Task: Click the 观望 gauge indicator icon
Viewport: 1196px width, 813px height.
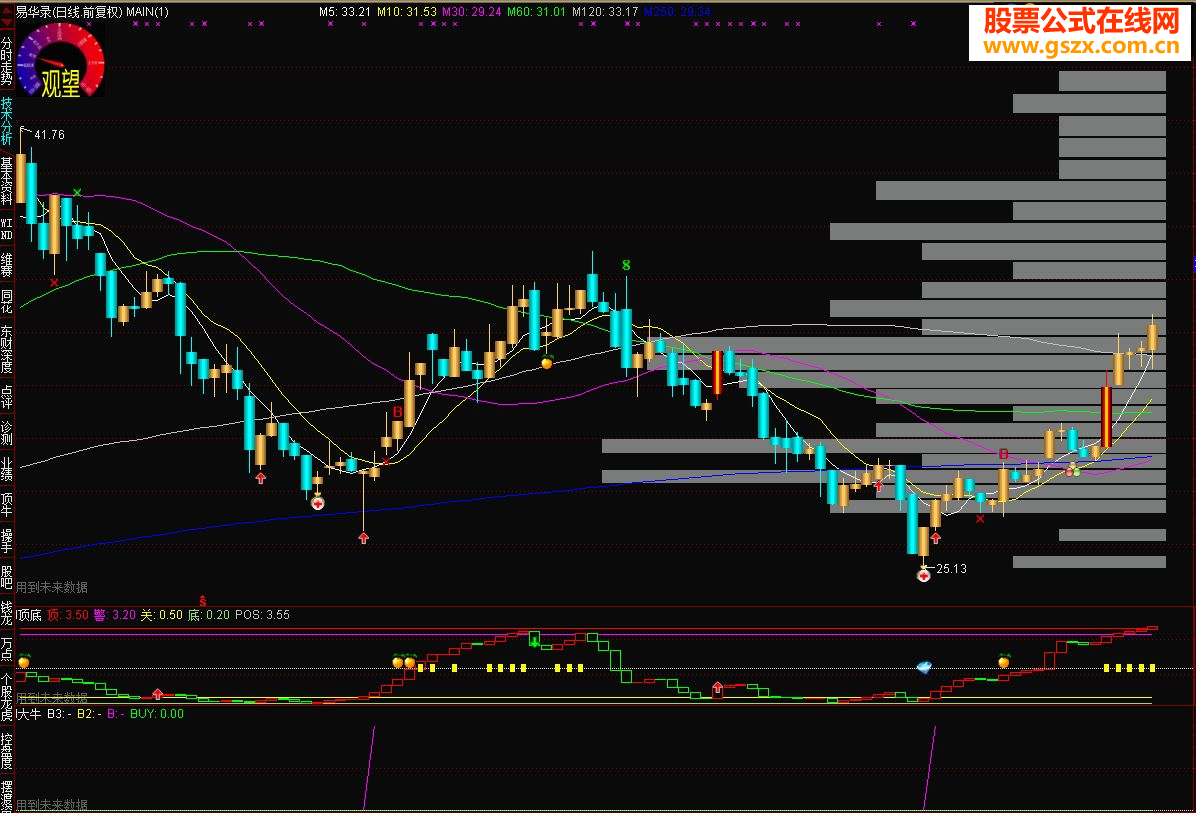Action: (x=60, y=60)
